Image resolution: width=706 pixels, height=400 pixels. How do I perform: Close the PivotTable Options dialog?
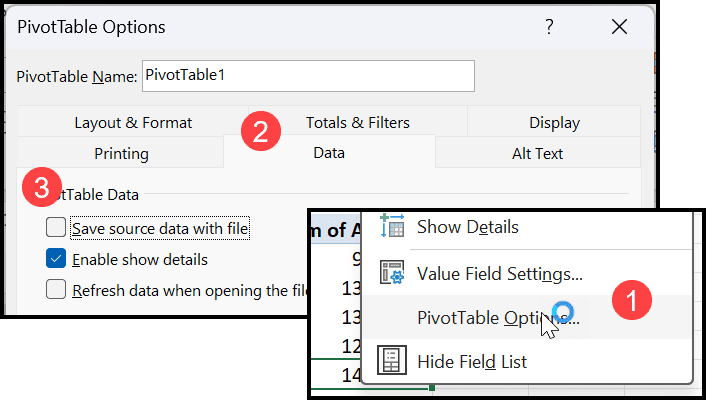(620, 27)
